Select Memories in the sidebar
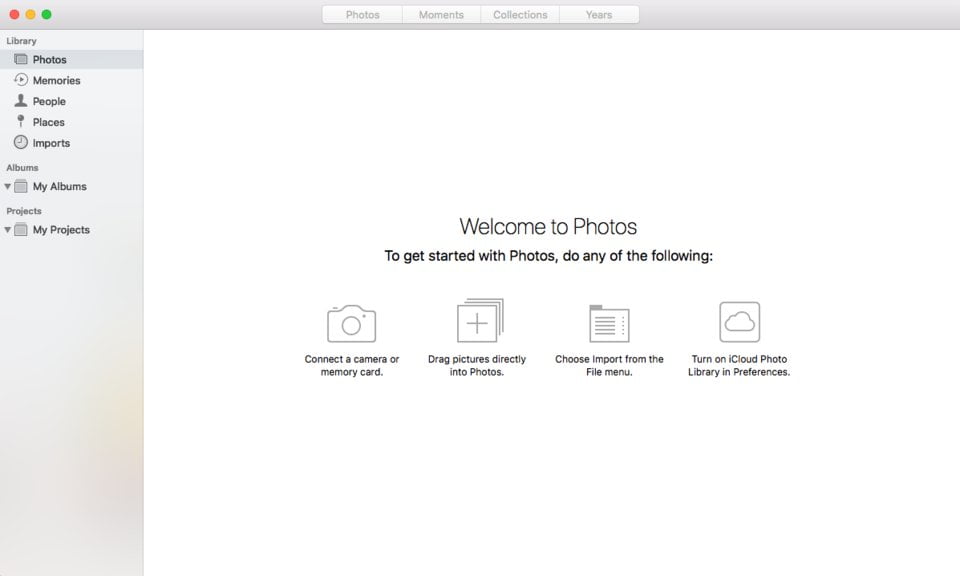The image size is (960, 576). 72,80
